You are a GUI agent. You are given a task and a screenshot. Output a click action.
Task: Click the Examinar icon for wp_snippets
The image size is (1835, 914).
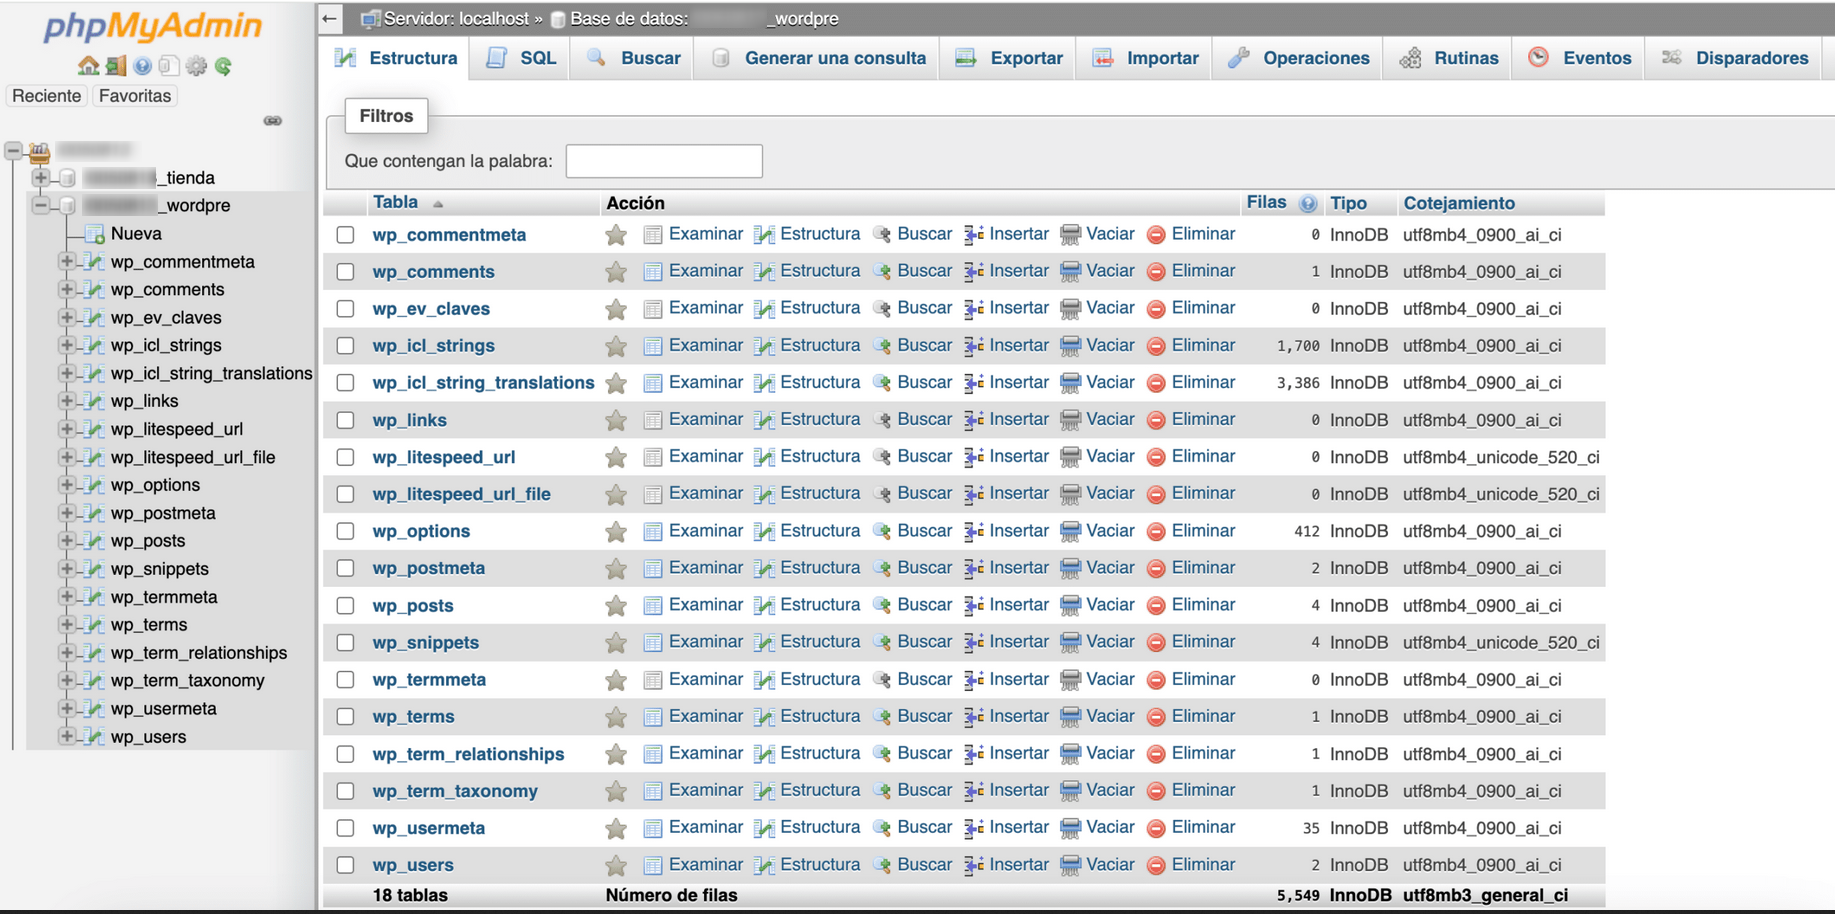653,642
